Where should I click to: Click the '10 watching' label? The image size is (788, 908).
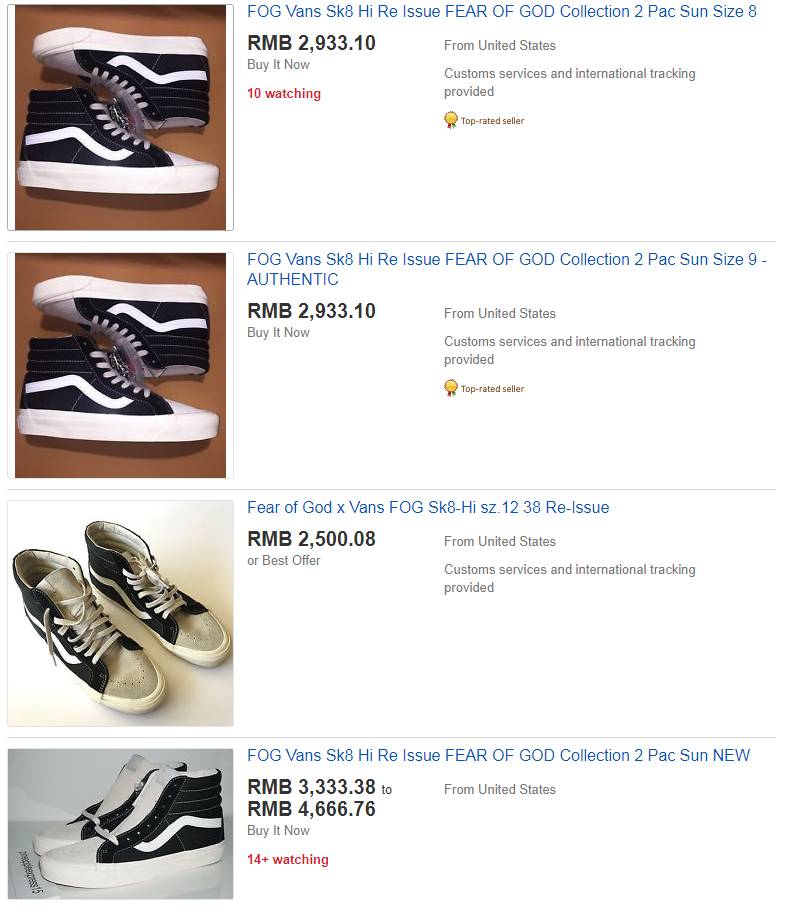tap(284, 94)
